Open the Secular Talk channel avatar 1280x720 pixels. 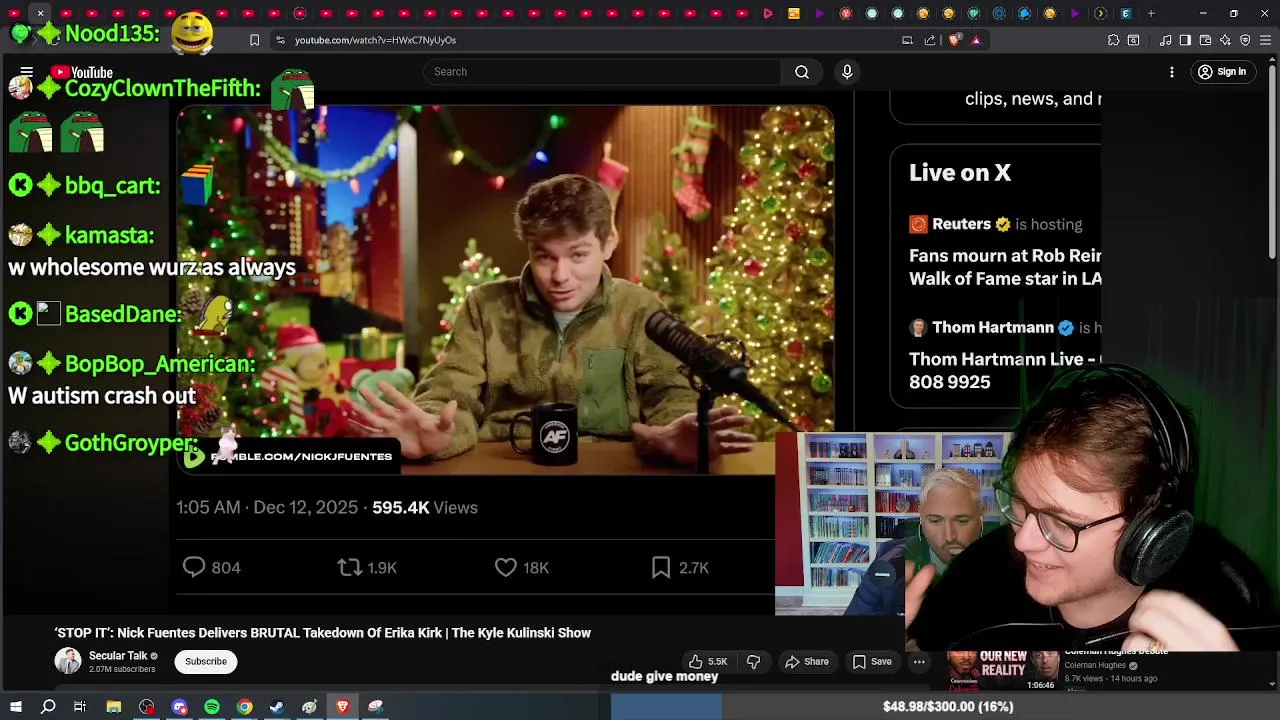click(68, 661)
